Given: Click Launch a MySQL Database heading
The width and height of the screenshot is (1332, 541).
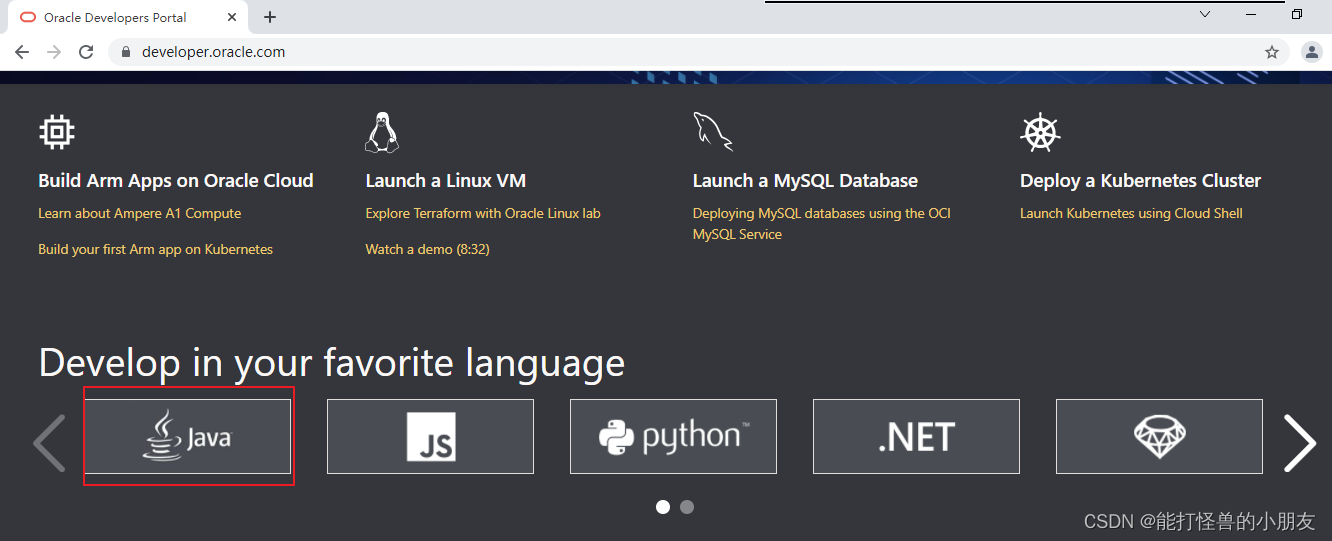Looking at the screenshot, I should tap(805, 181).
